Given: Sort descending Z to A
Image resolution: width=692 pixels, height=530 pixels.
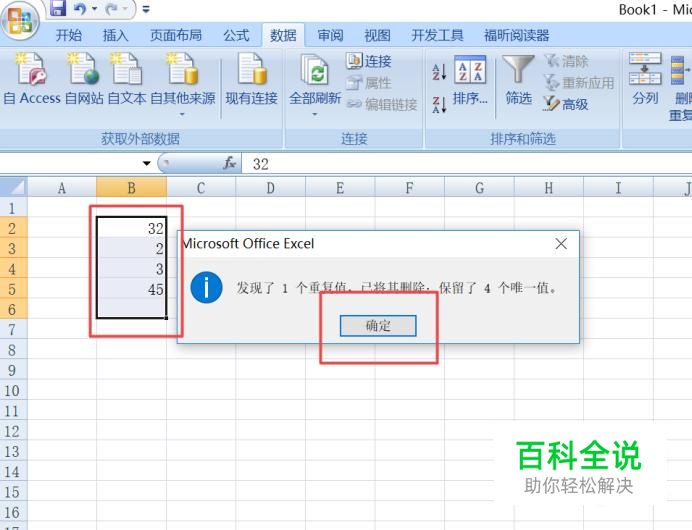Looking at the screenshot, I should (439, 105).
